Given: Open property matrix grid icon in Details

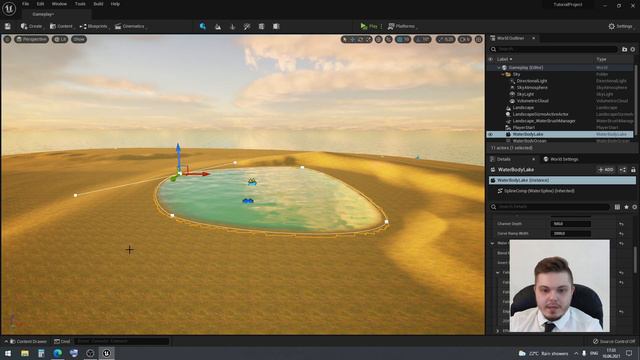Looking at the screenshot, I should coord(617,207).
